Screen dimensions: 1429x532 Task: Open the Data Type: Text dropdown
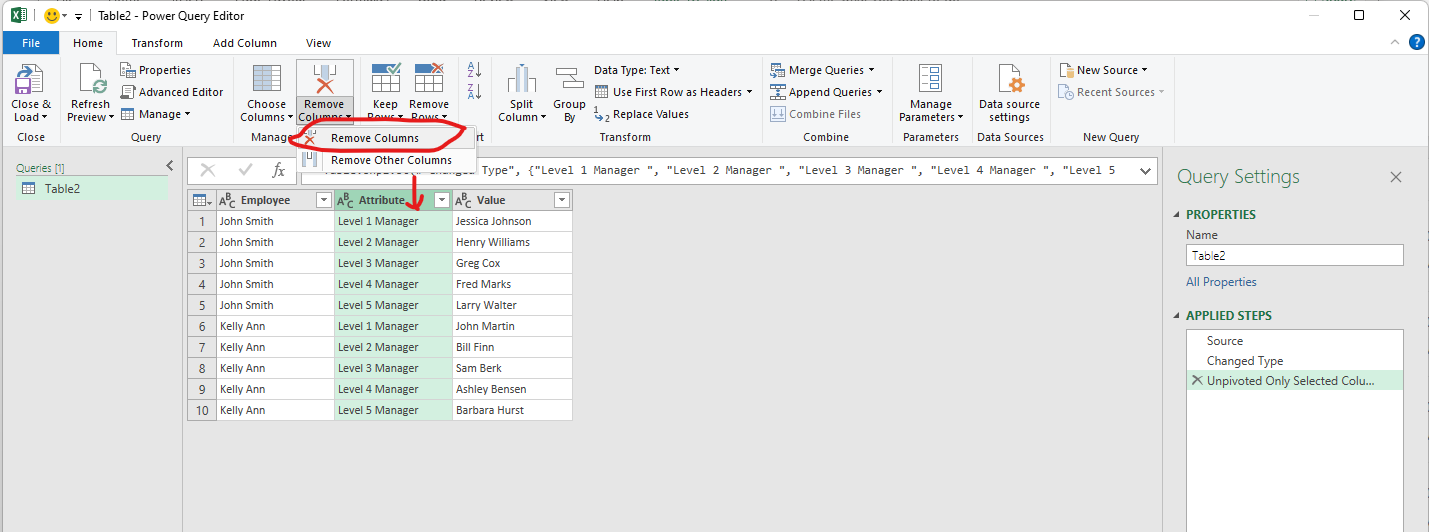click(x=636, y=70)
